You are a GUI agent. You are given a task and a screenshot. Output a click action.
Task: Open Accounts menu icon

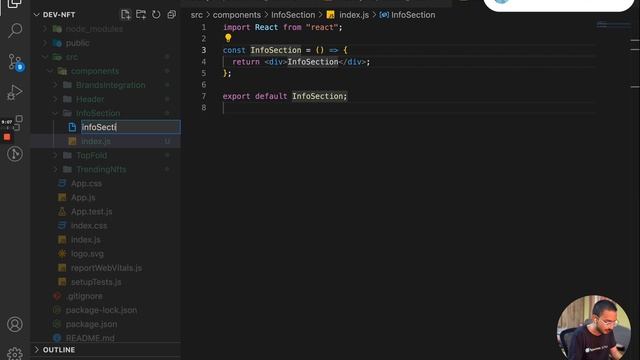15,324
